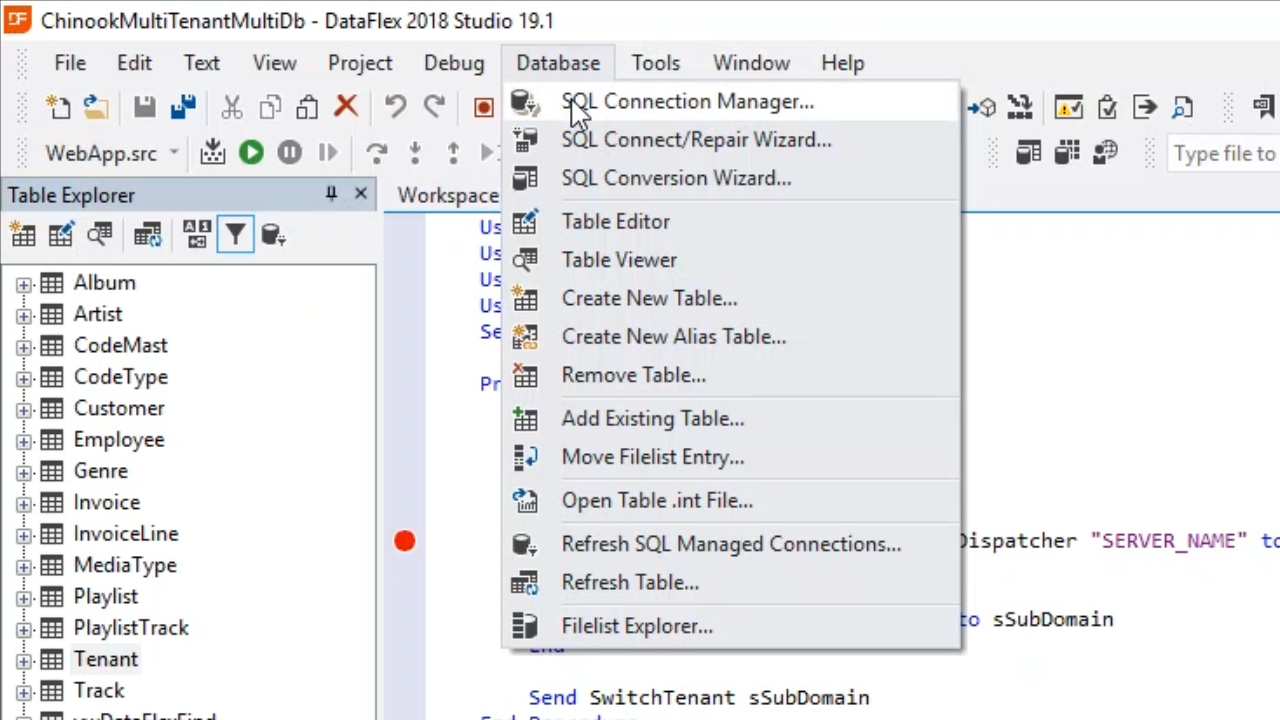The image size is (1280, 720).
Task: Click the Save All toolbar icon
Action: pos(183,107)
